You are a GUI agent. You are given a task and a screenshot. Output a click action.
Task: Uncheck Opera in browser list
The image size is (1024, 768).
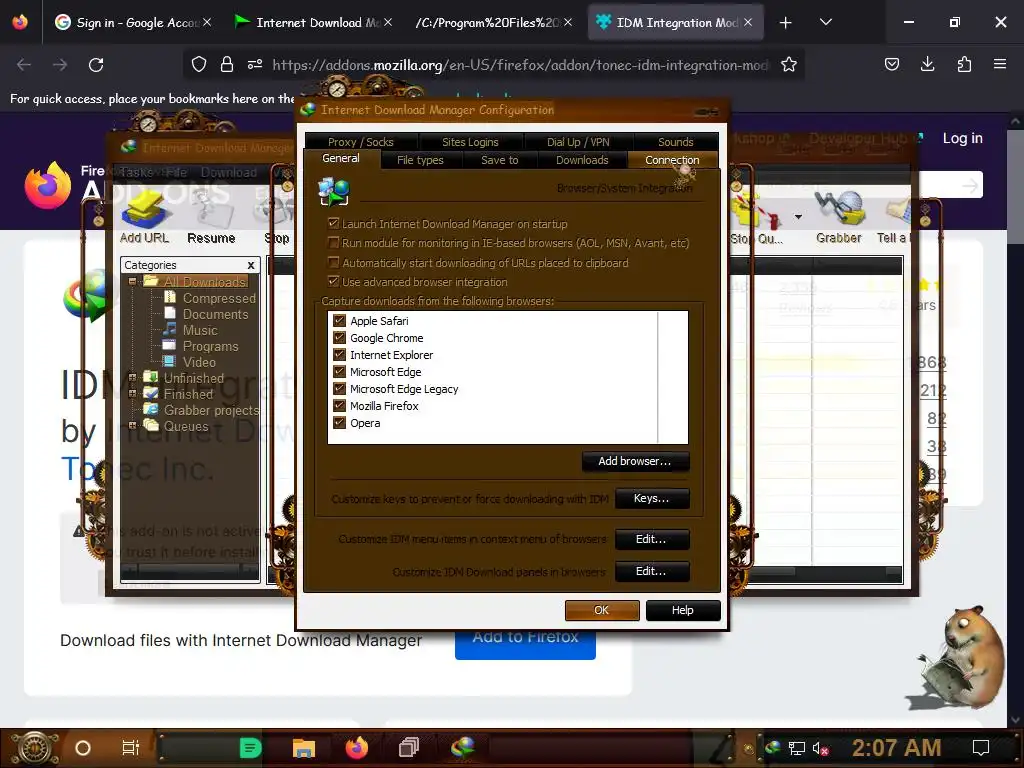pos(339,423)
